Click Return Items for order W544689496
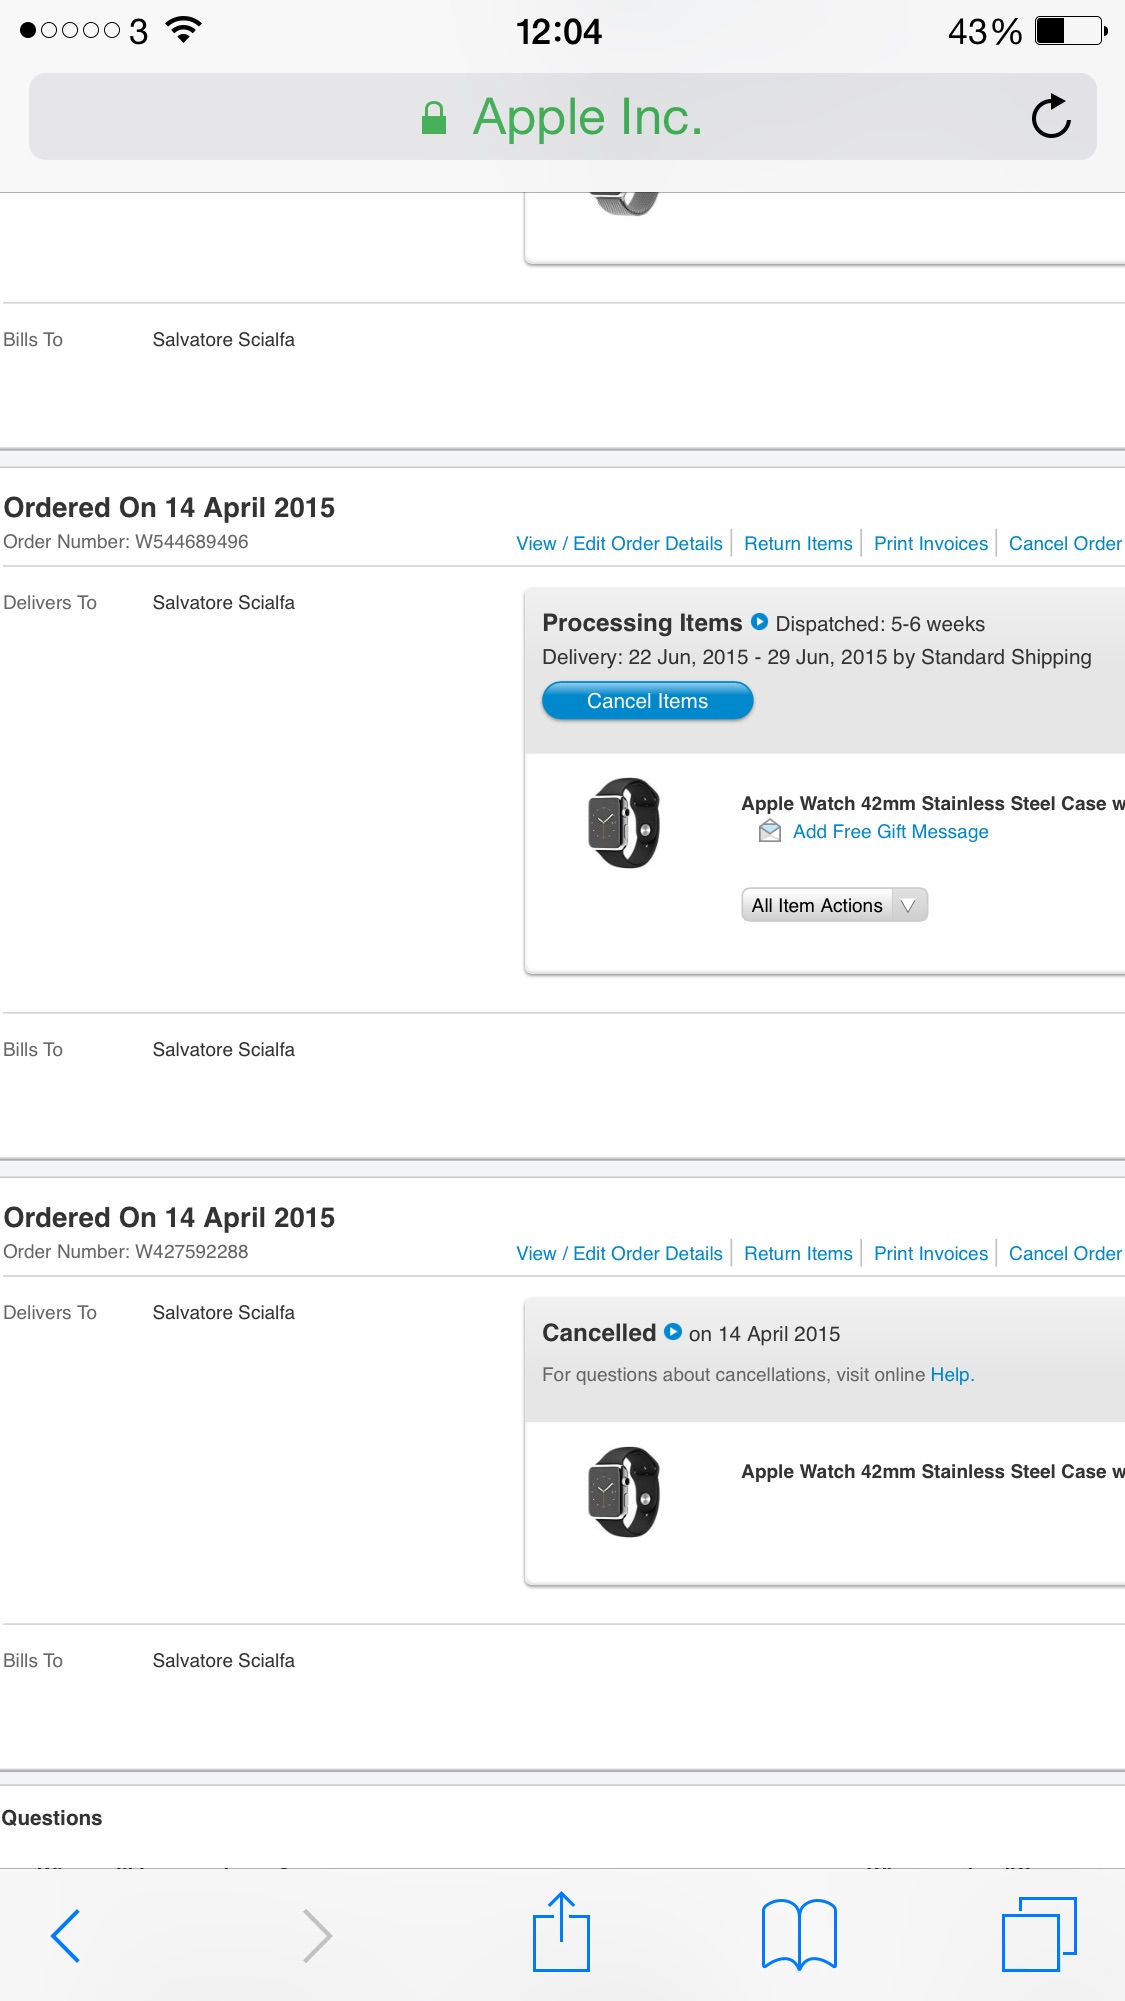The width and height of the screenshot is (1125, 2001). click(798, 544)
